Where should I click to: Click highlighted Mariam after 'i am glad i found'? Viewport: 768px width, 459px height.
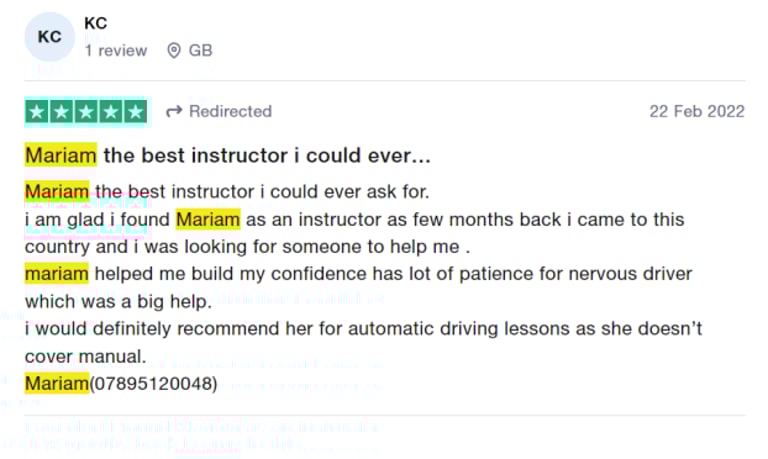point(208,219)
